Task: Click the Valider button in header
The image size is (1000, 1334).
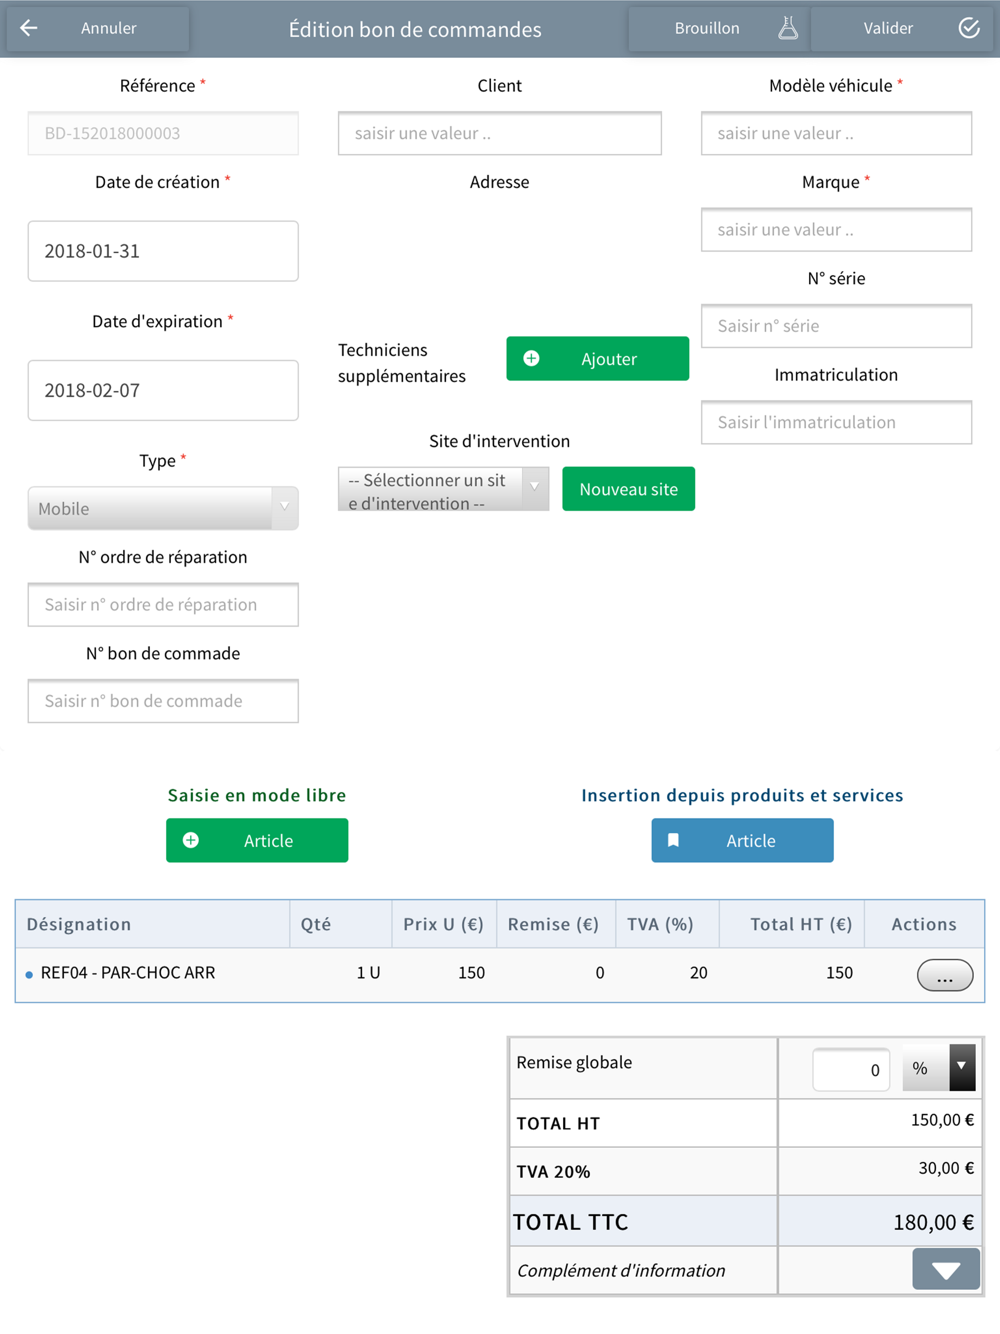Action: tap(903, 28)
